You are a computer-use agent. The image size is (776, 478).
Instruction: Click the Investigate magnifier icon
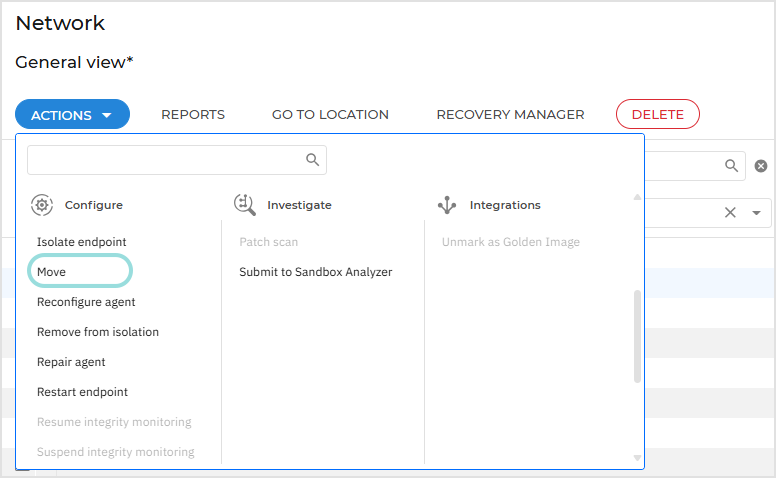pyautogui.click(x=244, y=205)
